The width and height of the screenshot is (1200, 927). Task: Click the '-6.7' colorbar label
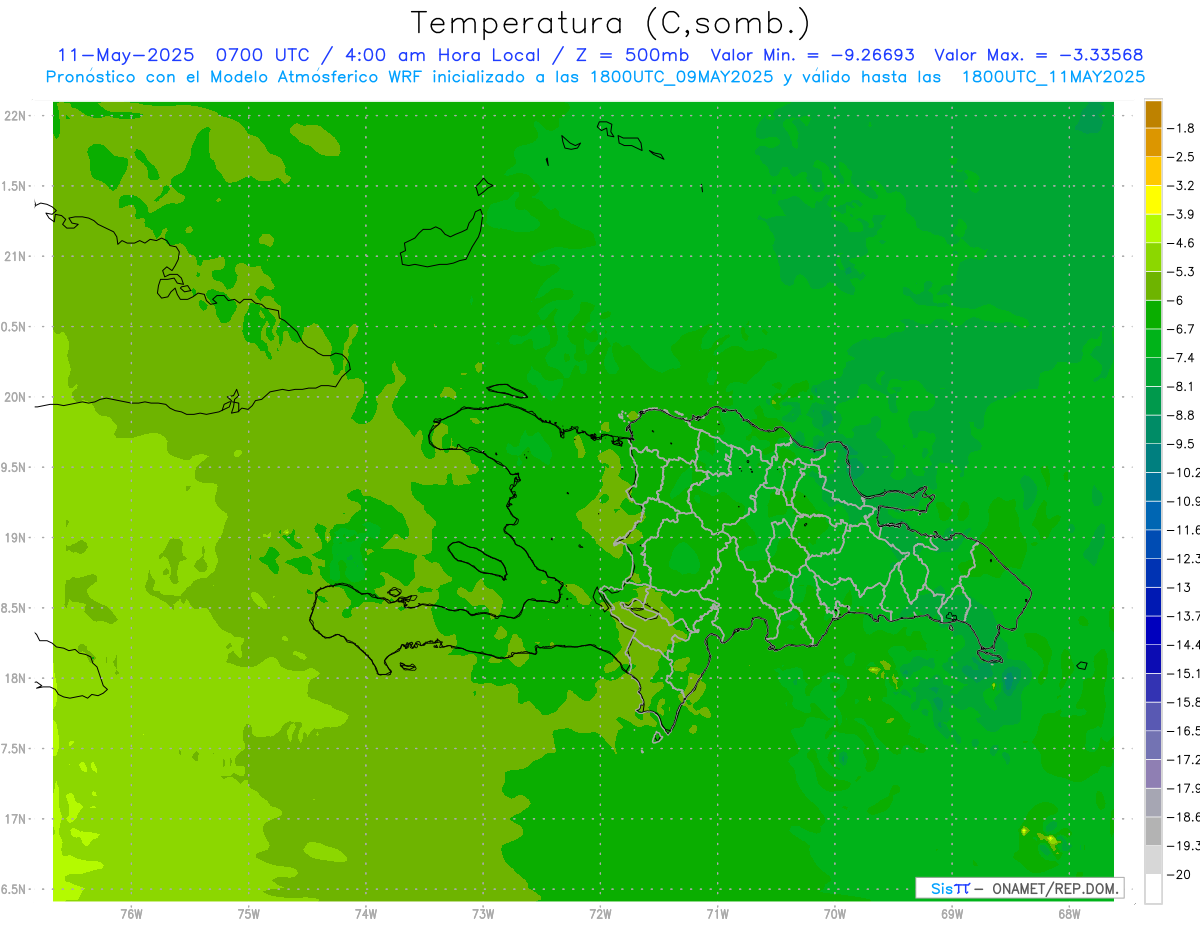pos(1181,329)
